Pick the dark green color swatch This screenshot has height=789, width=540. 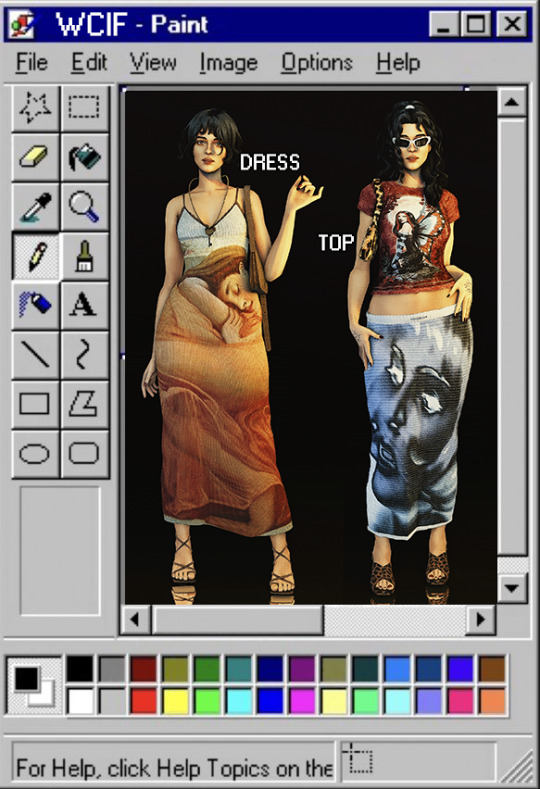(207, 668)
